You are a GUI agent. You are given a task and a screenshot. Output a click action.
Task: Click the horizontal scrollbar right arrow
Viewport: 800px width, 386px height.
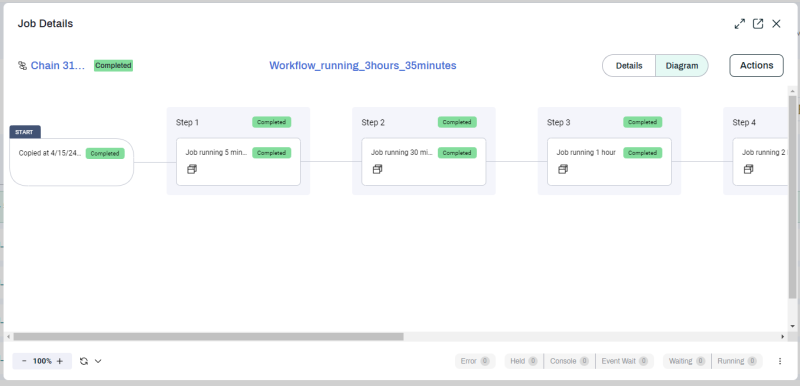click(783, 337)
